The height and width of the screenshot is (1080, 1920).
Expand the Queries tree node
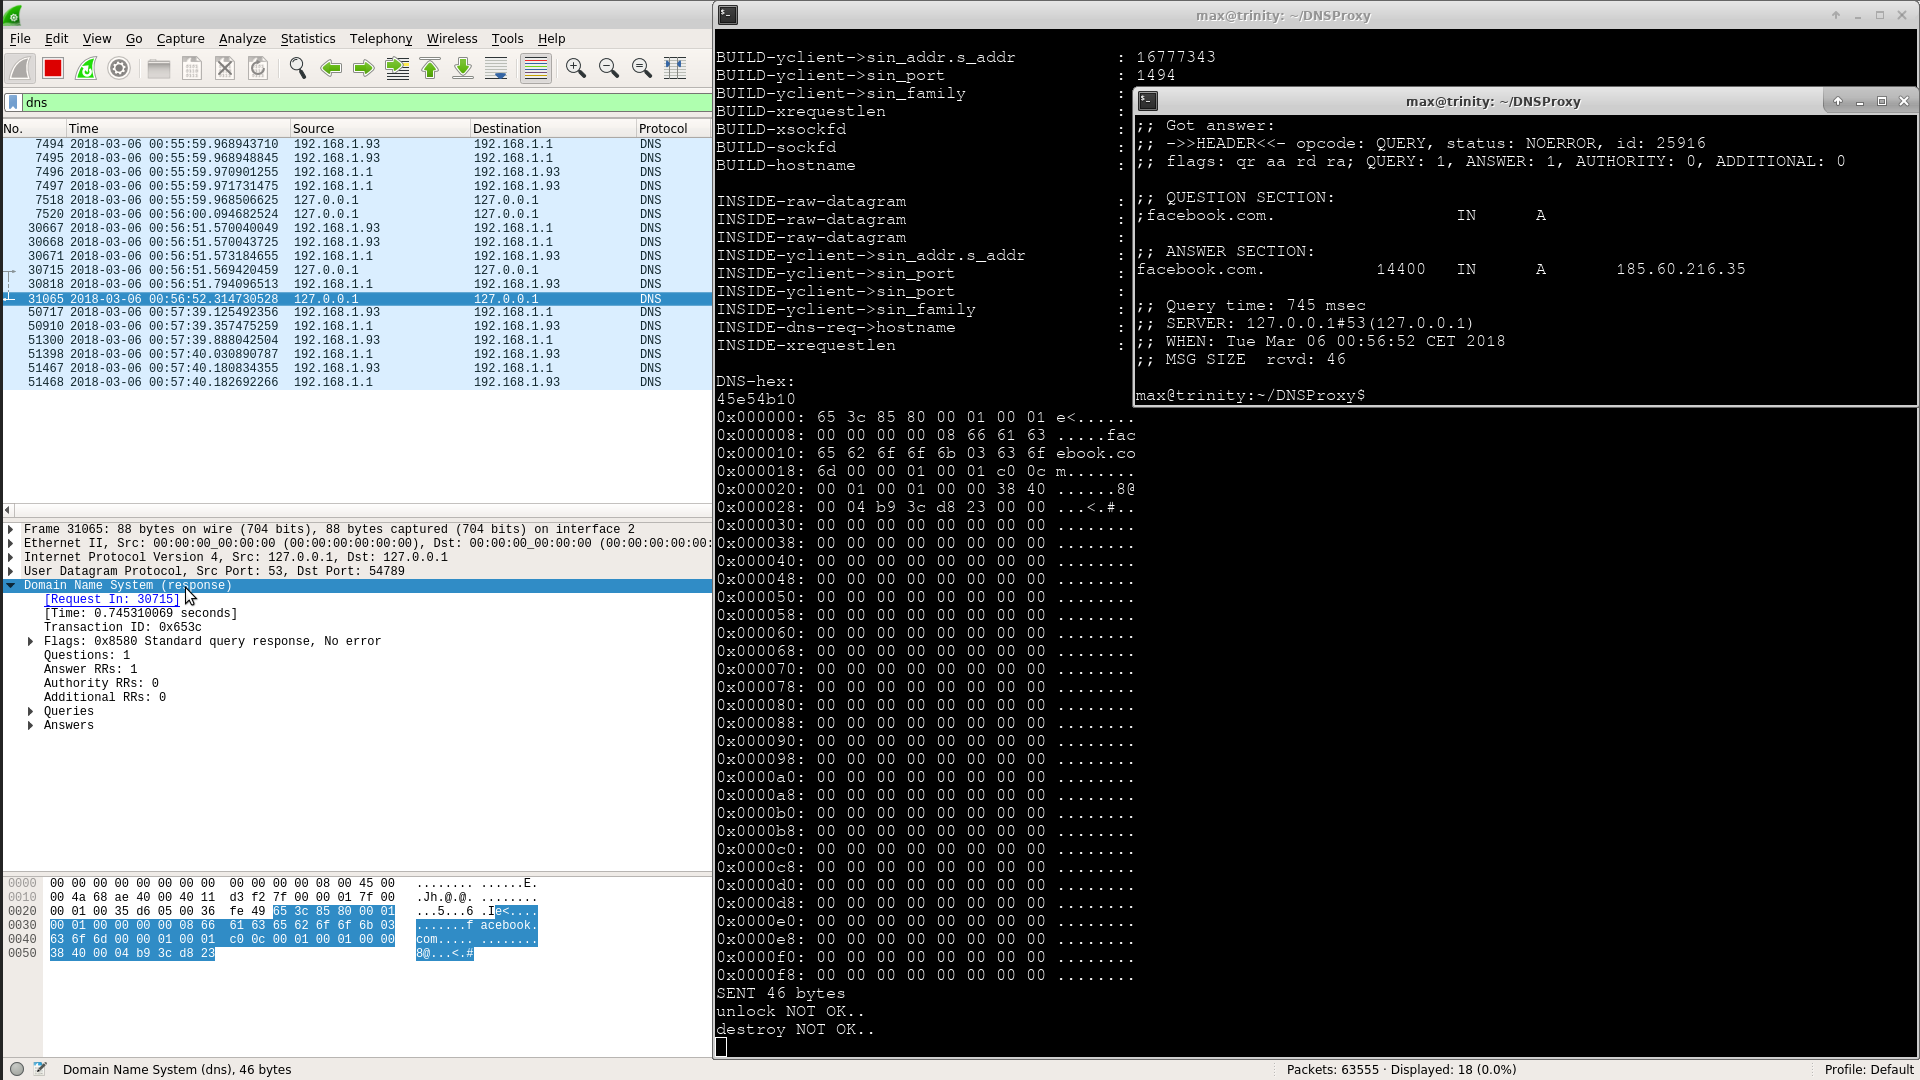pos(30,712)
